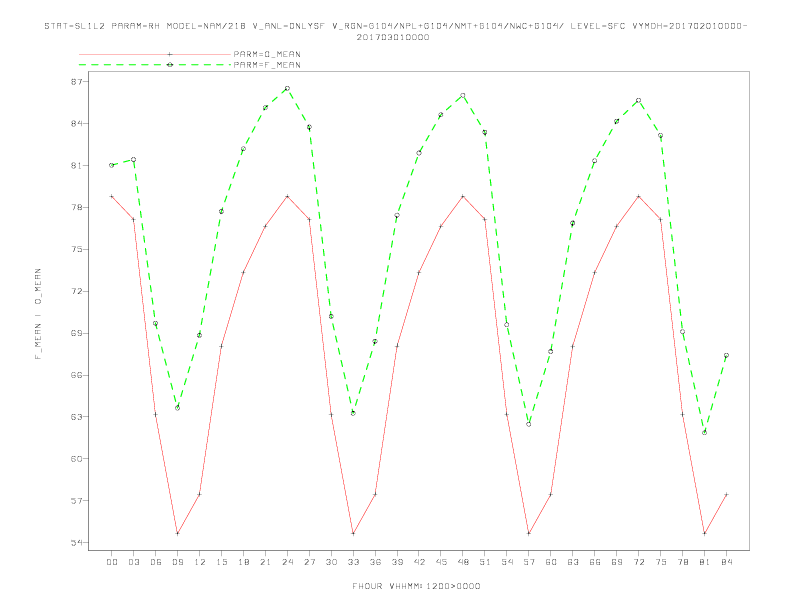The height and width of the screenshot is (612, 792).
Task: Click the x-axis tick label 36
Action: click(375, 562)
